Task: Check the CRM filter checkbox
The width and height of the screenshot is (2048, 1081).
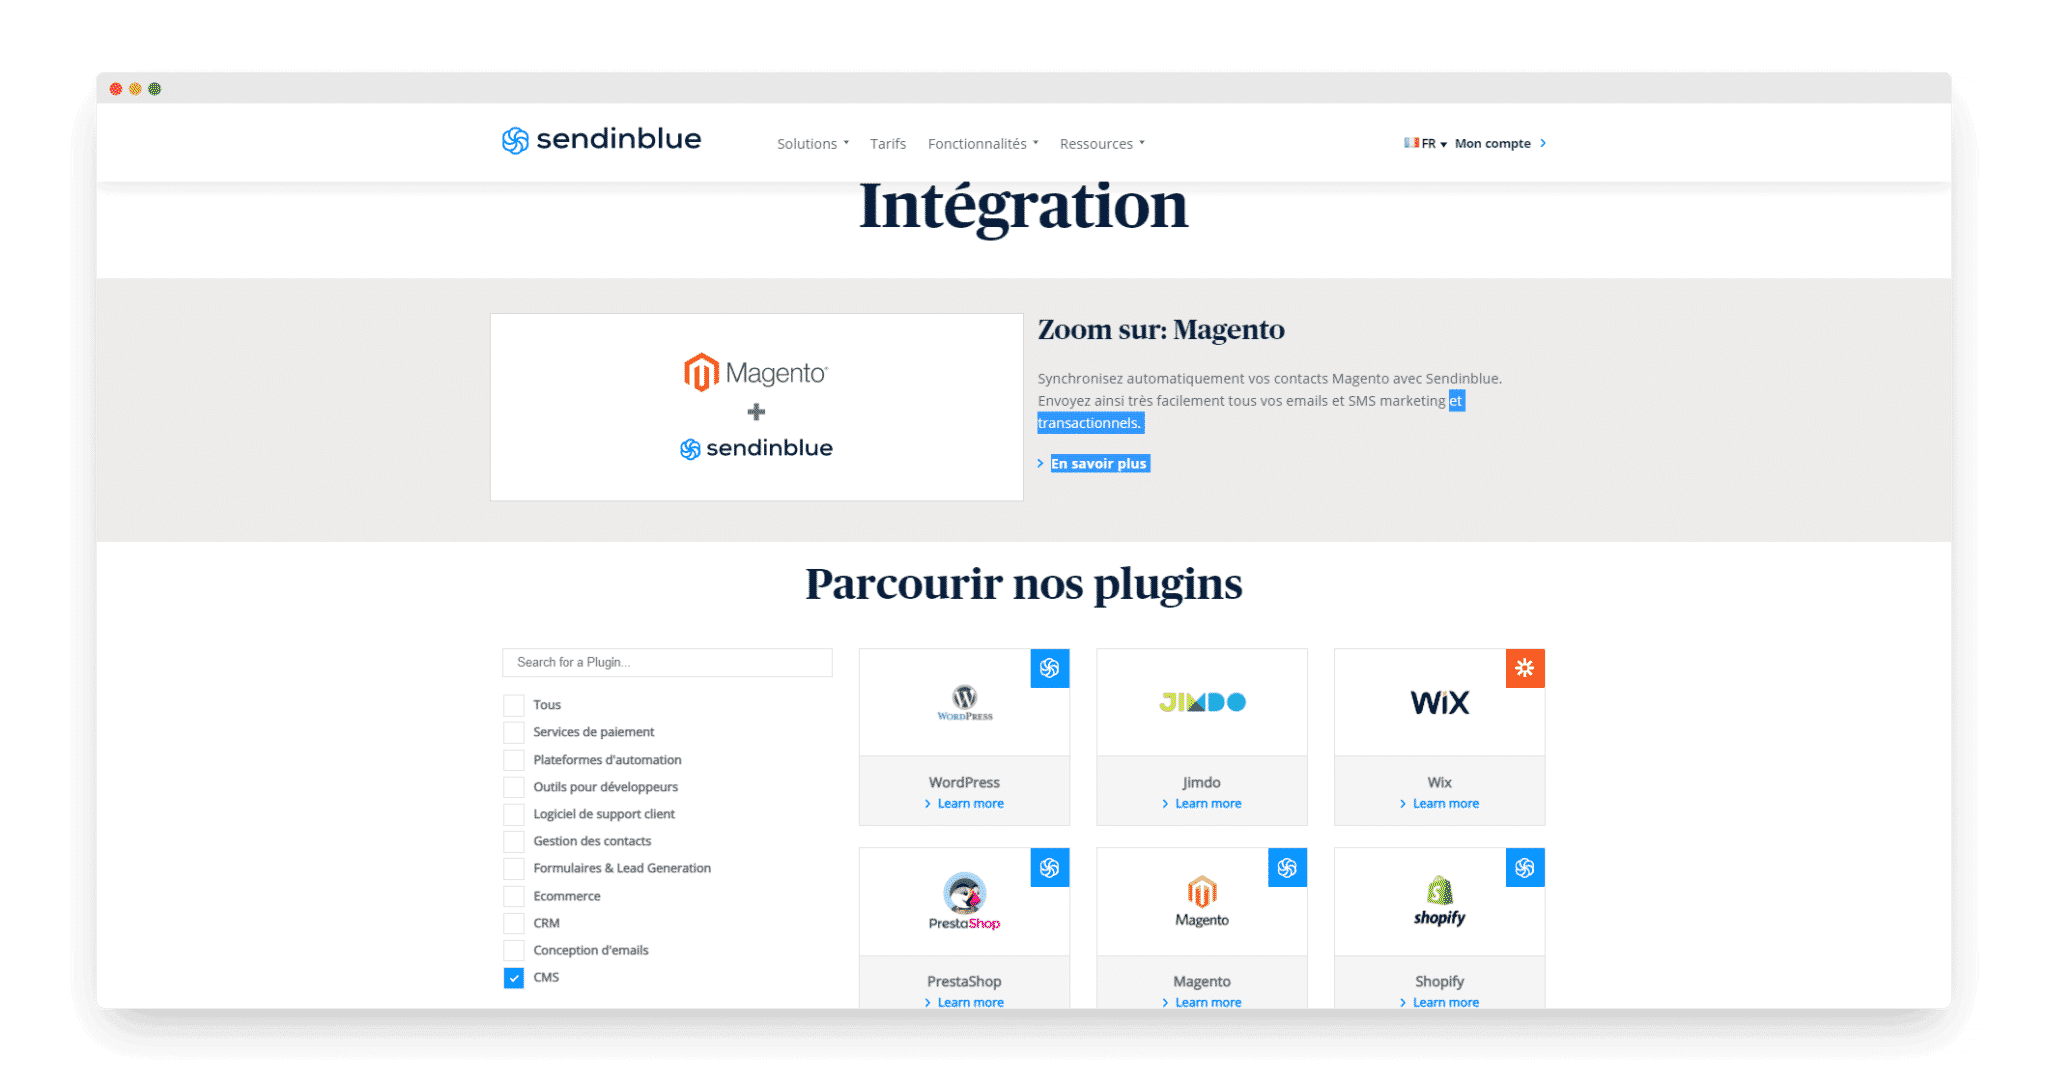Action: [514, 923]
